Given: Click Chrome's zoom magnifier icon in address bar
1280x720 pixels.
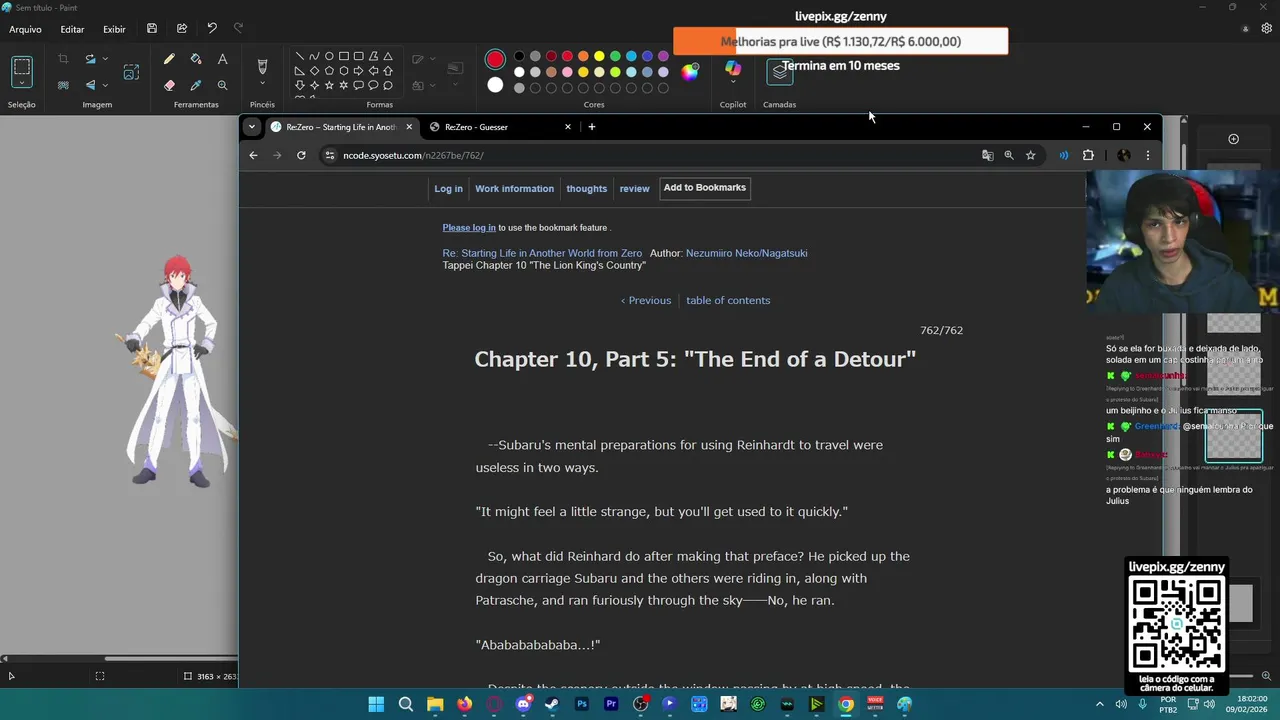Looking at the screenshot, I should pos(1009,155).
